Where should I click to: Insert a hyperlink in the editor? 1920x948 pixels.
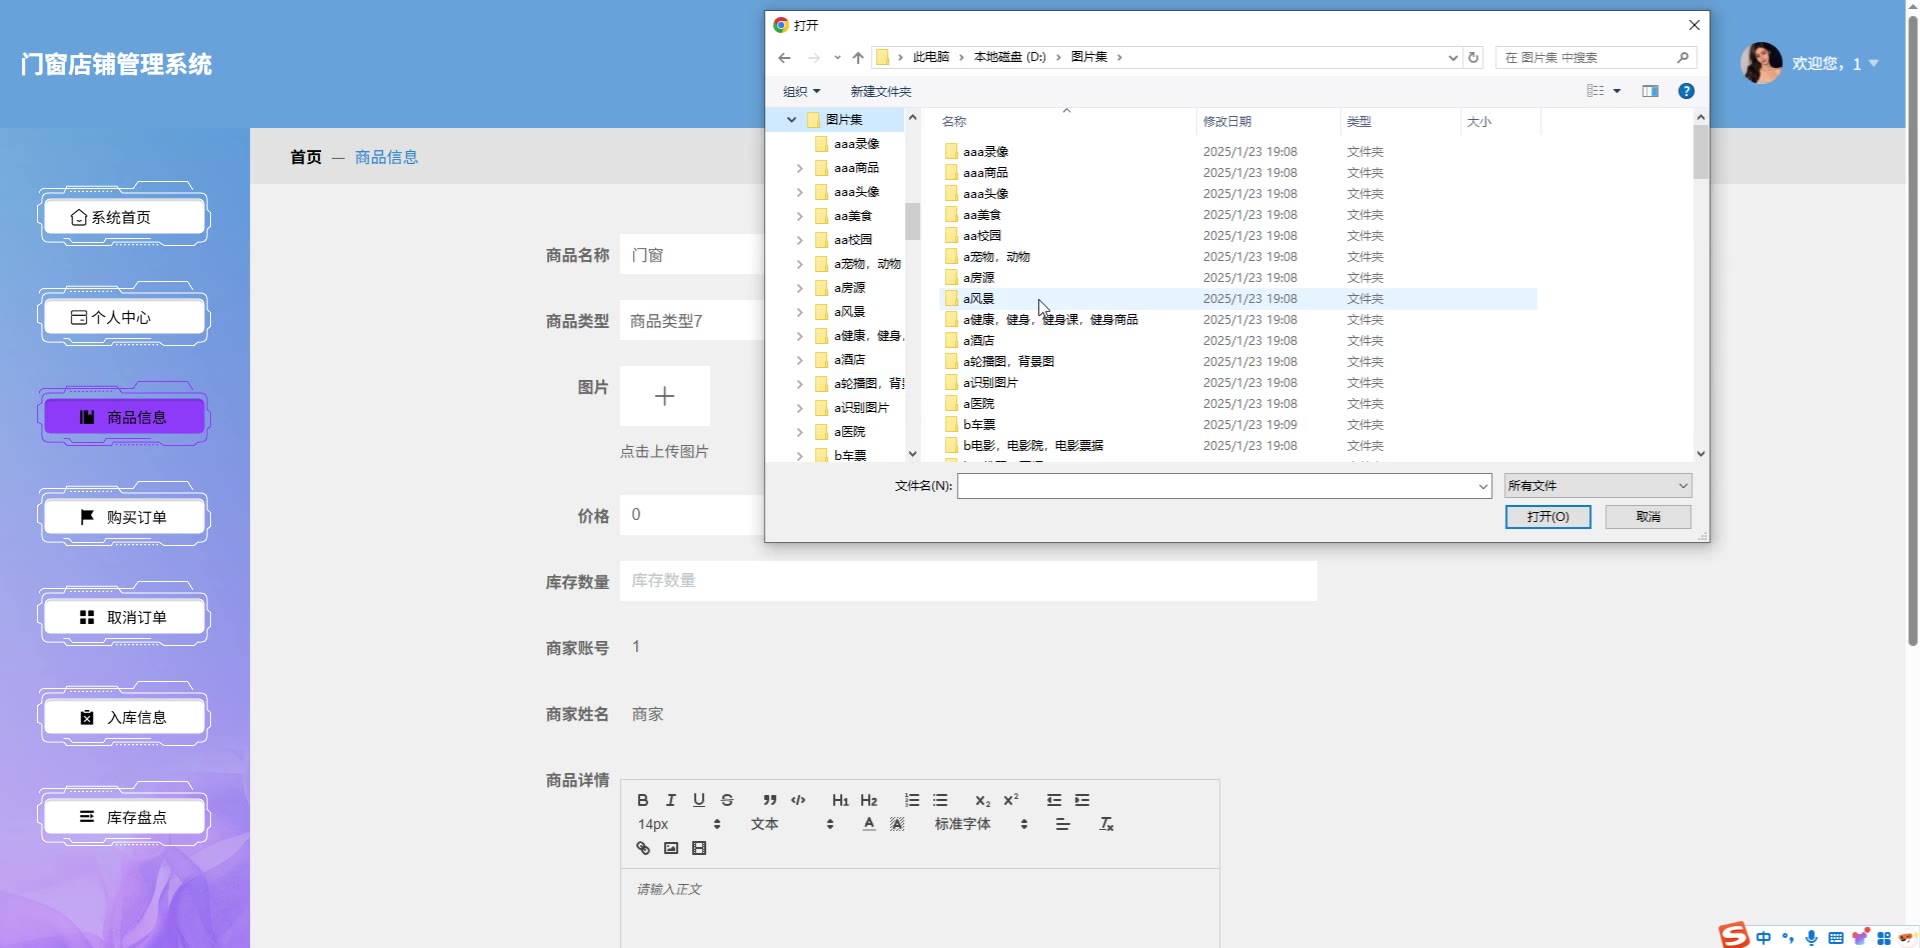[643, 848]
